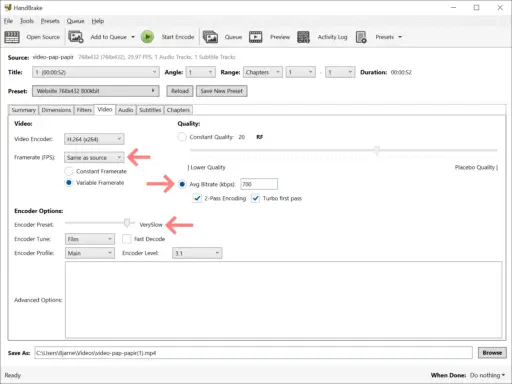Click the Reload button
The height and width of the screenshot is (384, 512).
(x=180, y=91)
